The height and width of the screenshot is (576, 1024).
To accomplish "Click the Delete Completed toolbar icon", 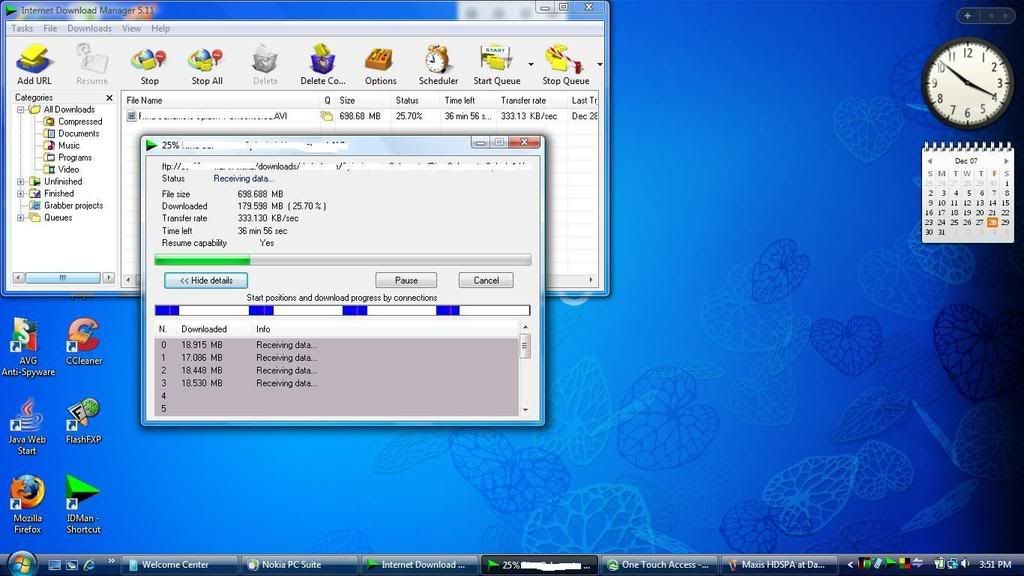I will coord(322,63).
